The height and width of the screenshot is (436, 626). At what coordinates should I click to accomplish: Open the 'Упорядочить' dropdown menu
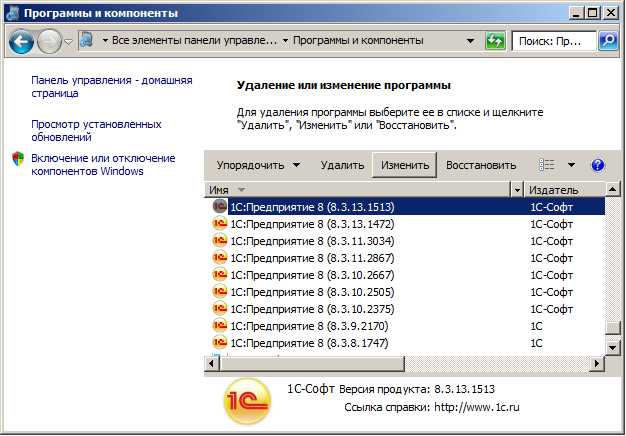coord(258,165)
